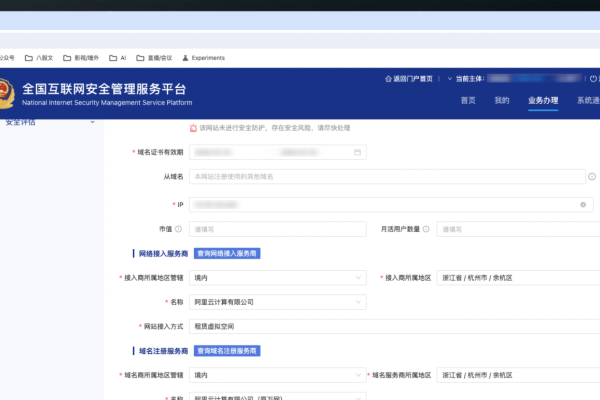
Task: Select the 业务办理 tab
Action: pos(543,100)
